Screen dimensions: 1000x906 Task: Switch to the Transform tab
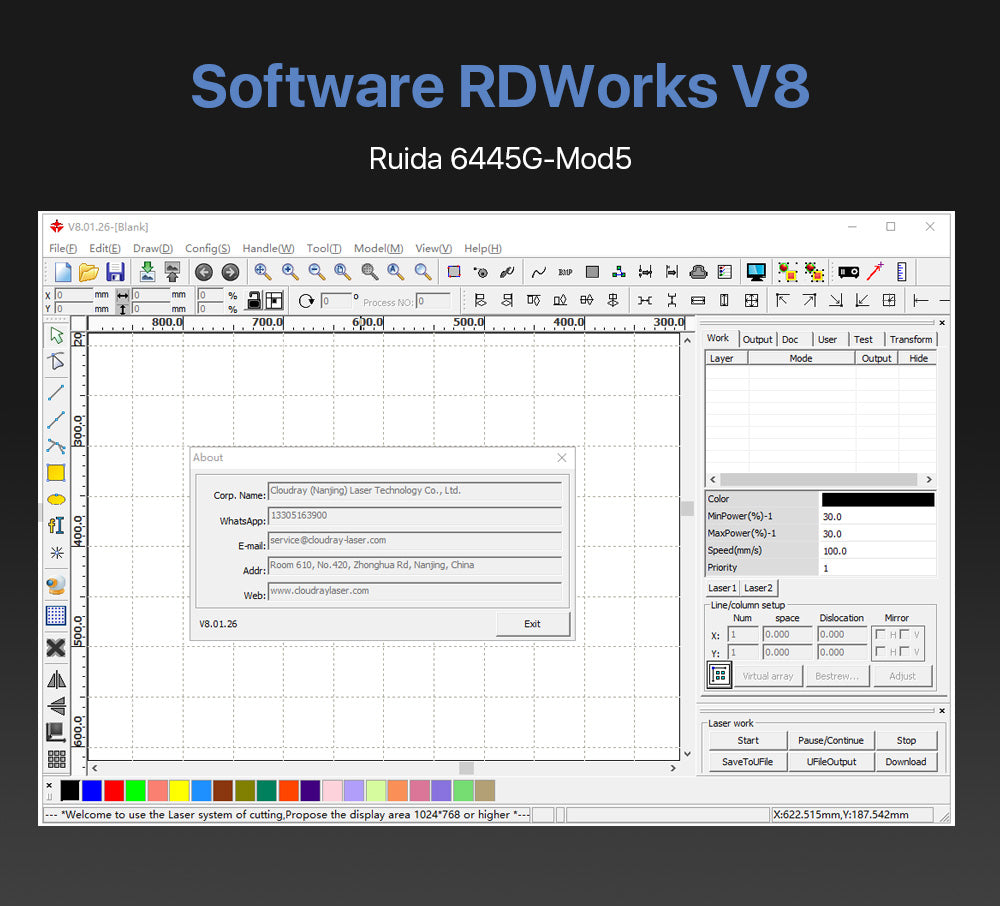(x=911, y=339)
